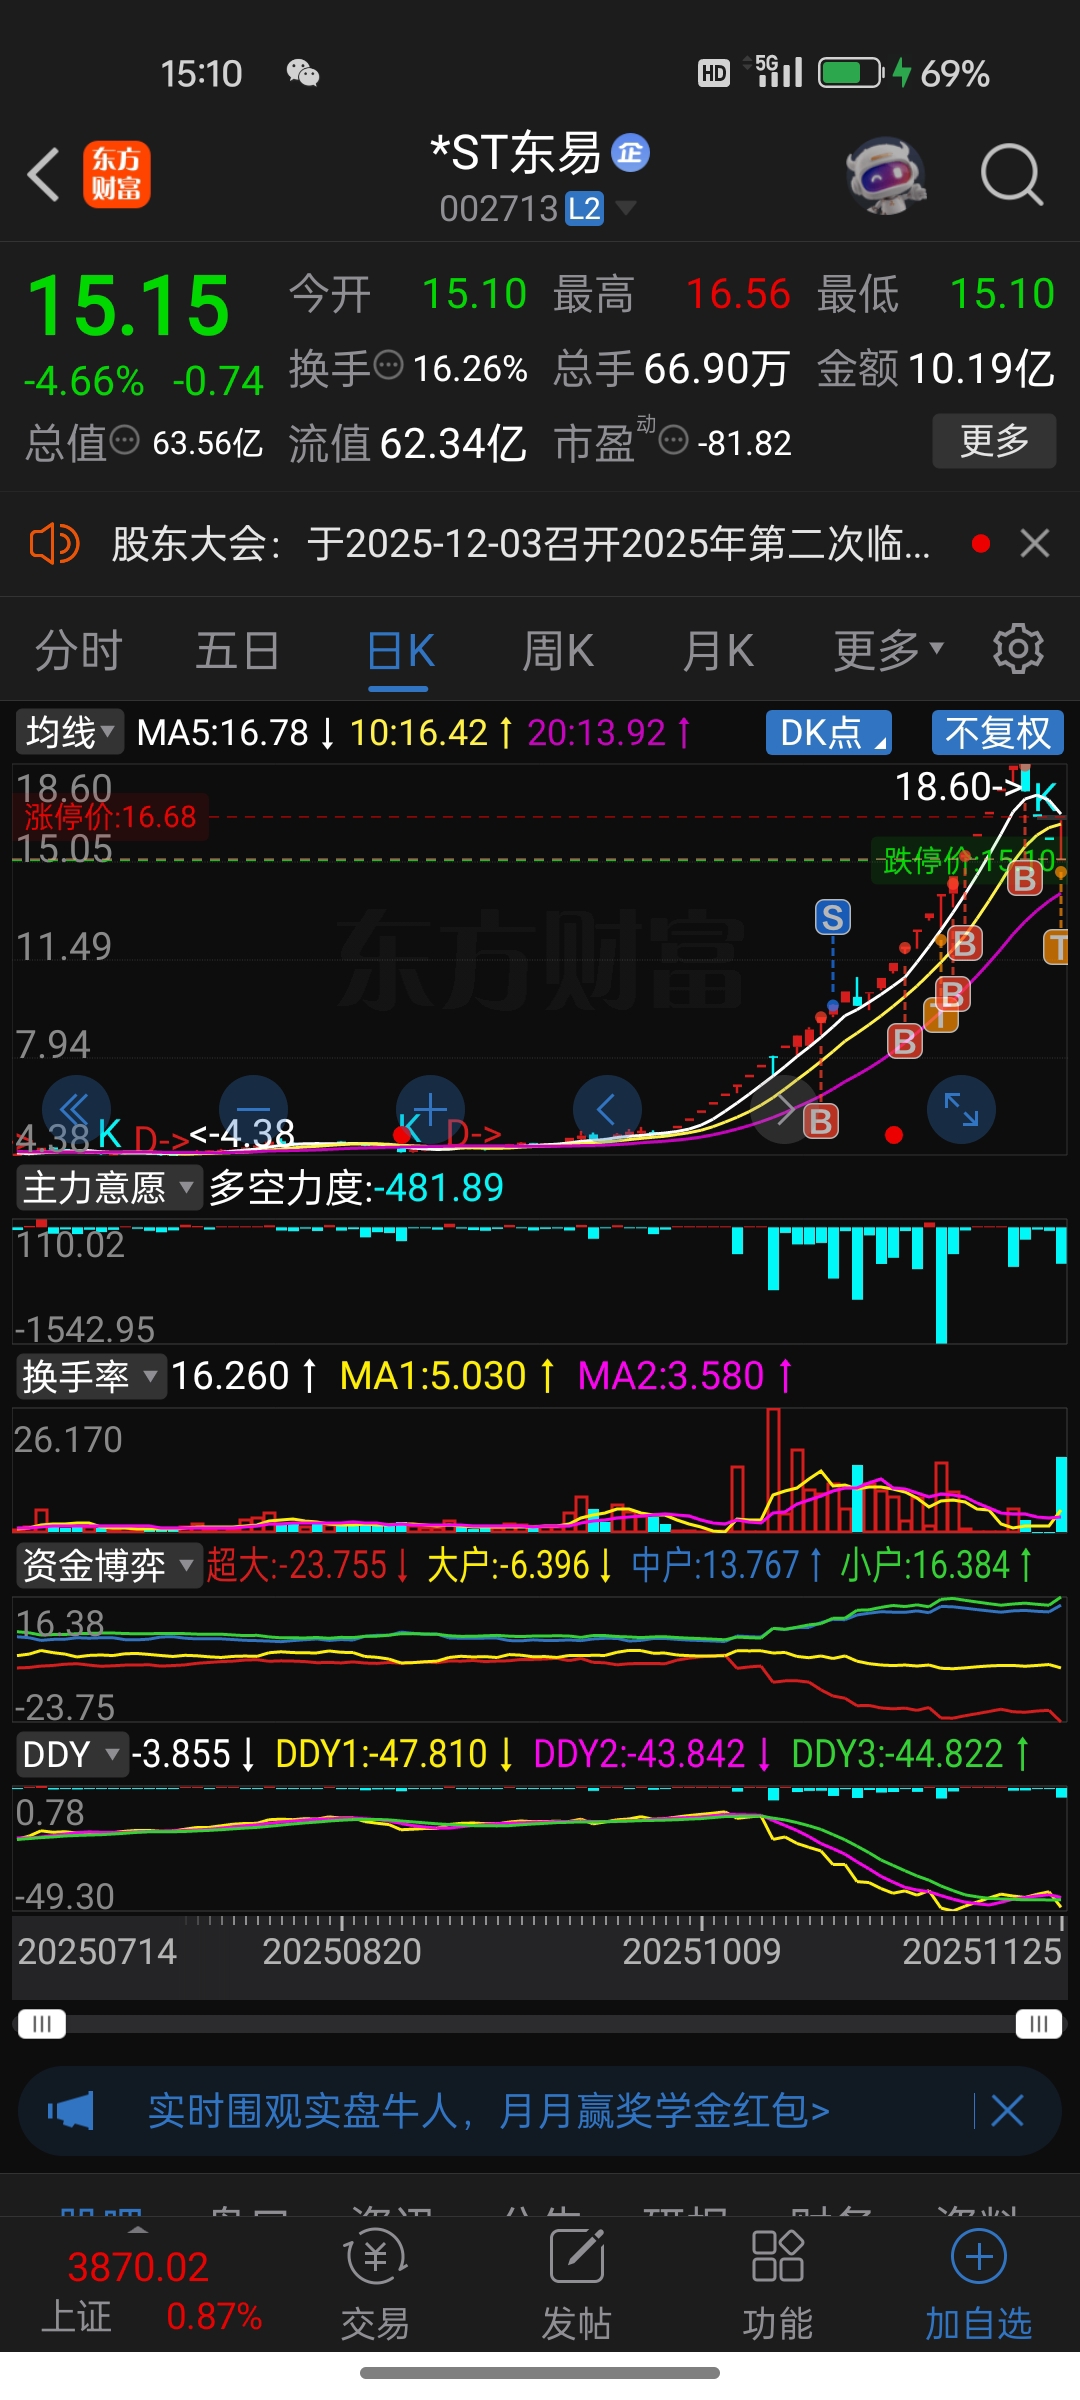Switch to the 月K tab

click(718, 651)
